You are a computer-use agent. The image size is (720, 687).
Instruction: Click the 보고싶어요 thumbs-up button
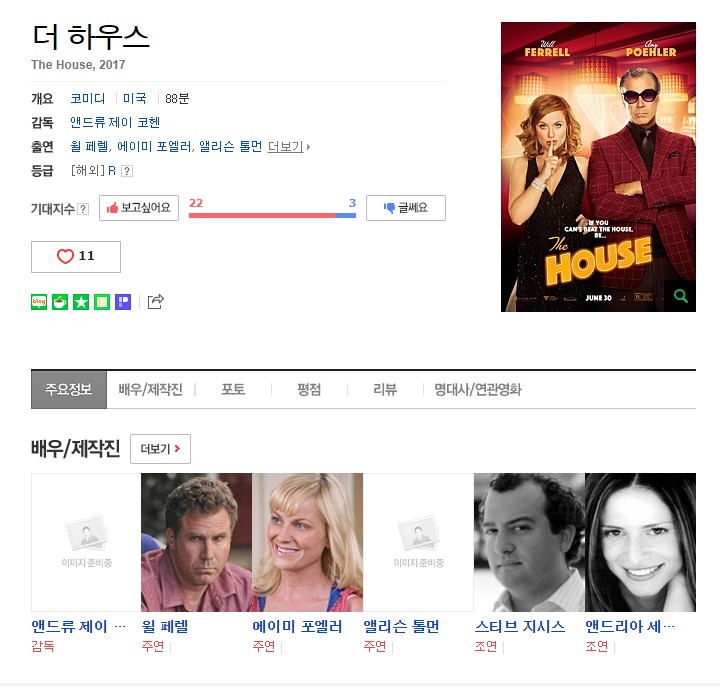tap(139, 208)
